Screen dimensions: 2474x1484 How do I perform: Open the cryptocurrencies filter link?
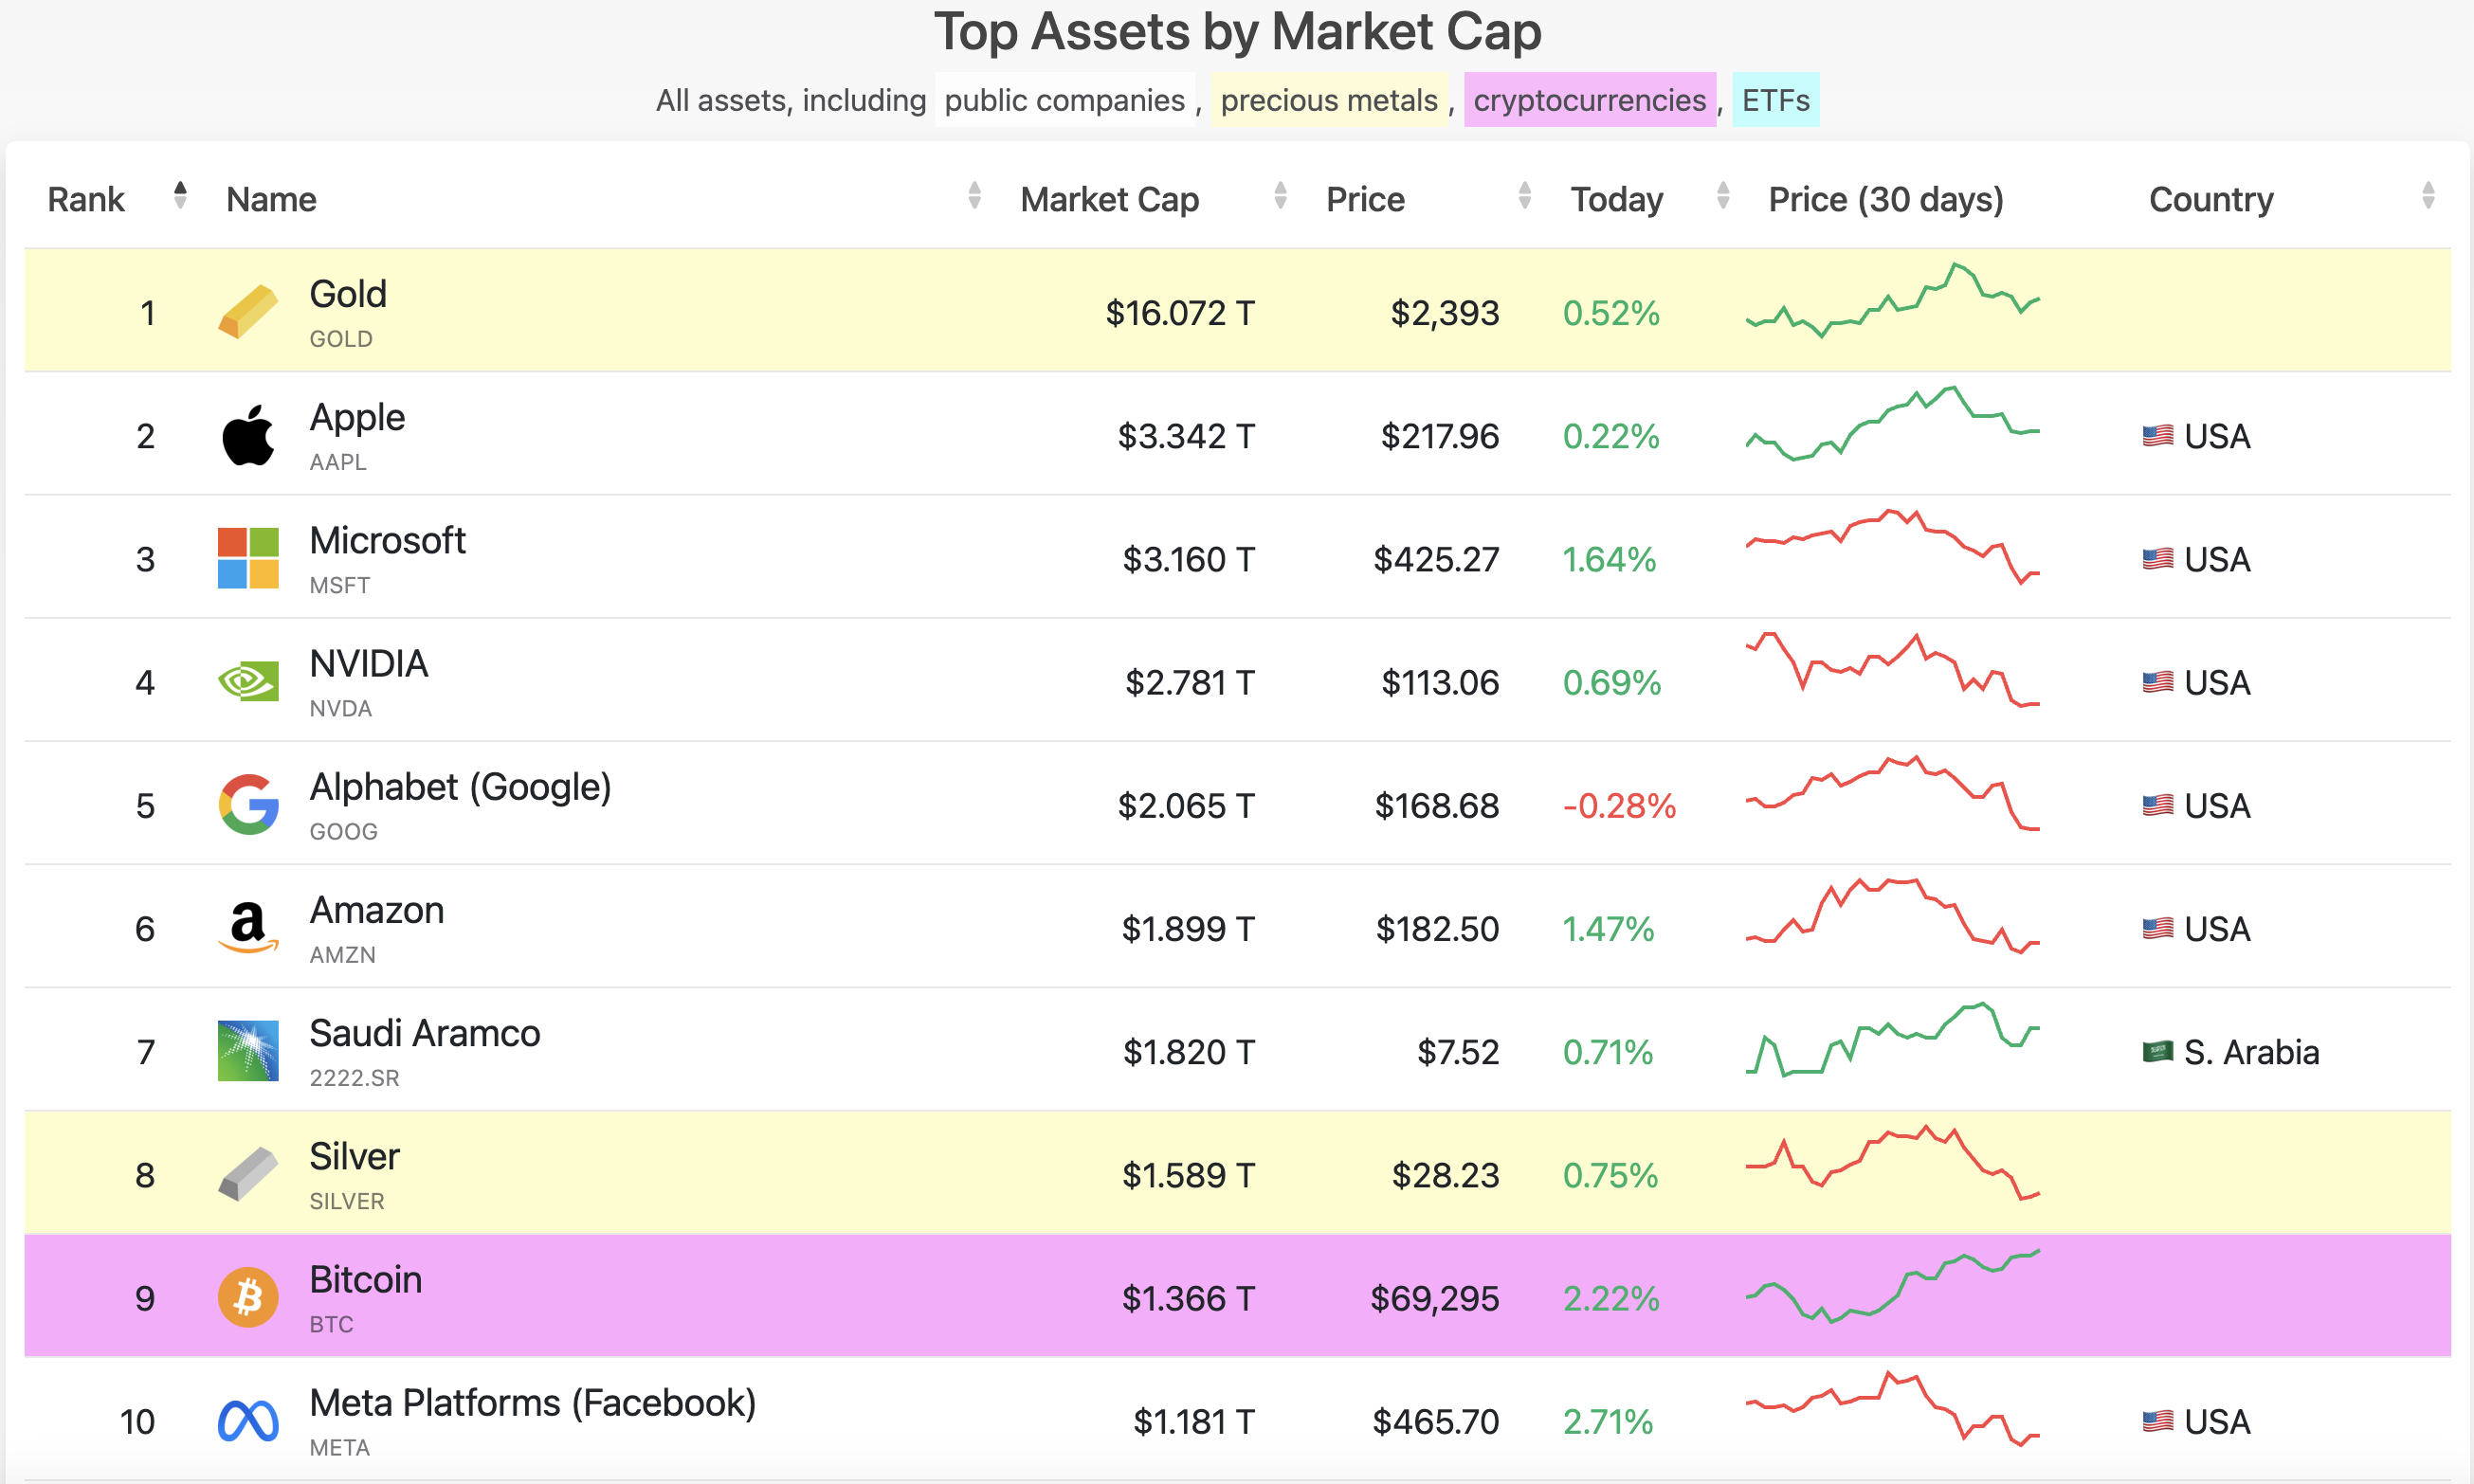pyautogui.click(x=1590, y=100)
